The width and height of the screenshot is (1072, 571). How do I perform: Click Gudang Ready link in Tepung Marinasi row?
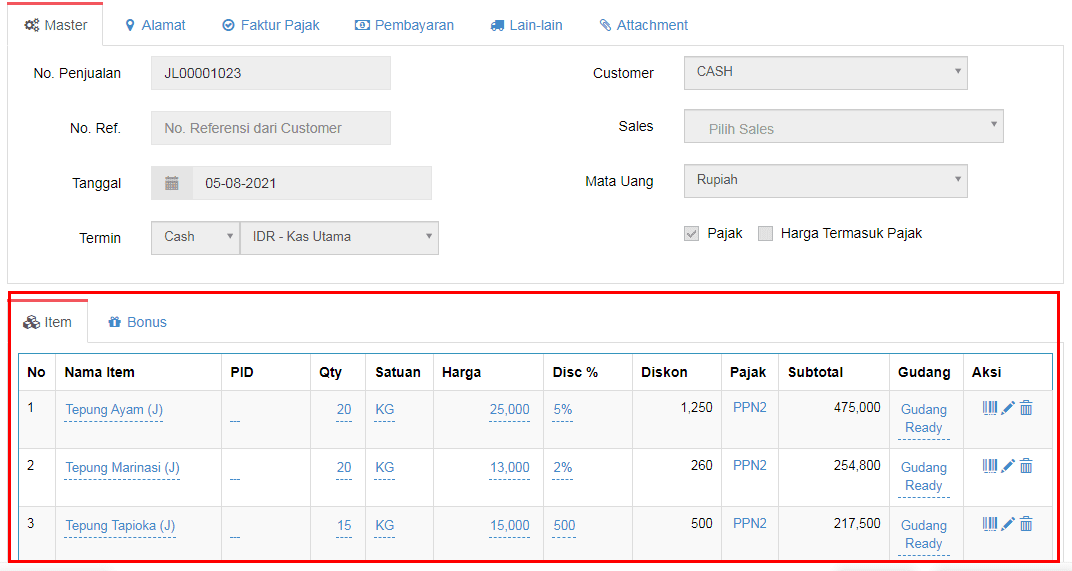point(923,476)
